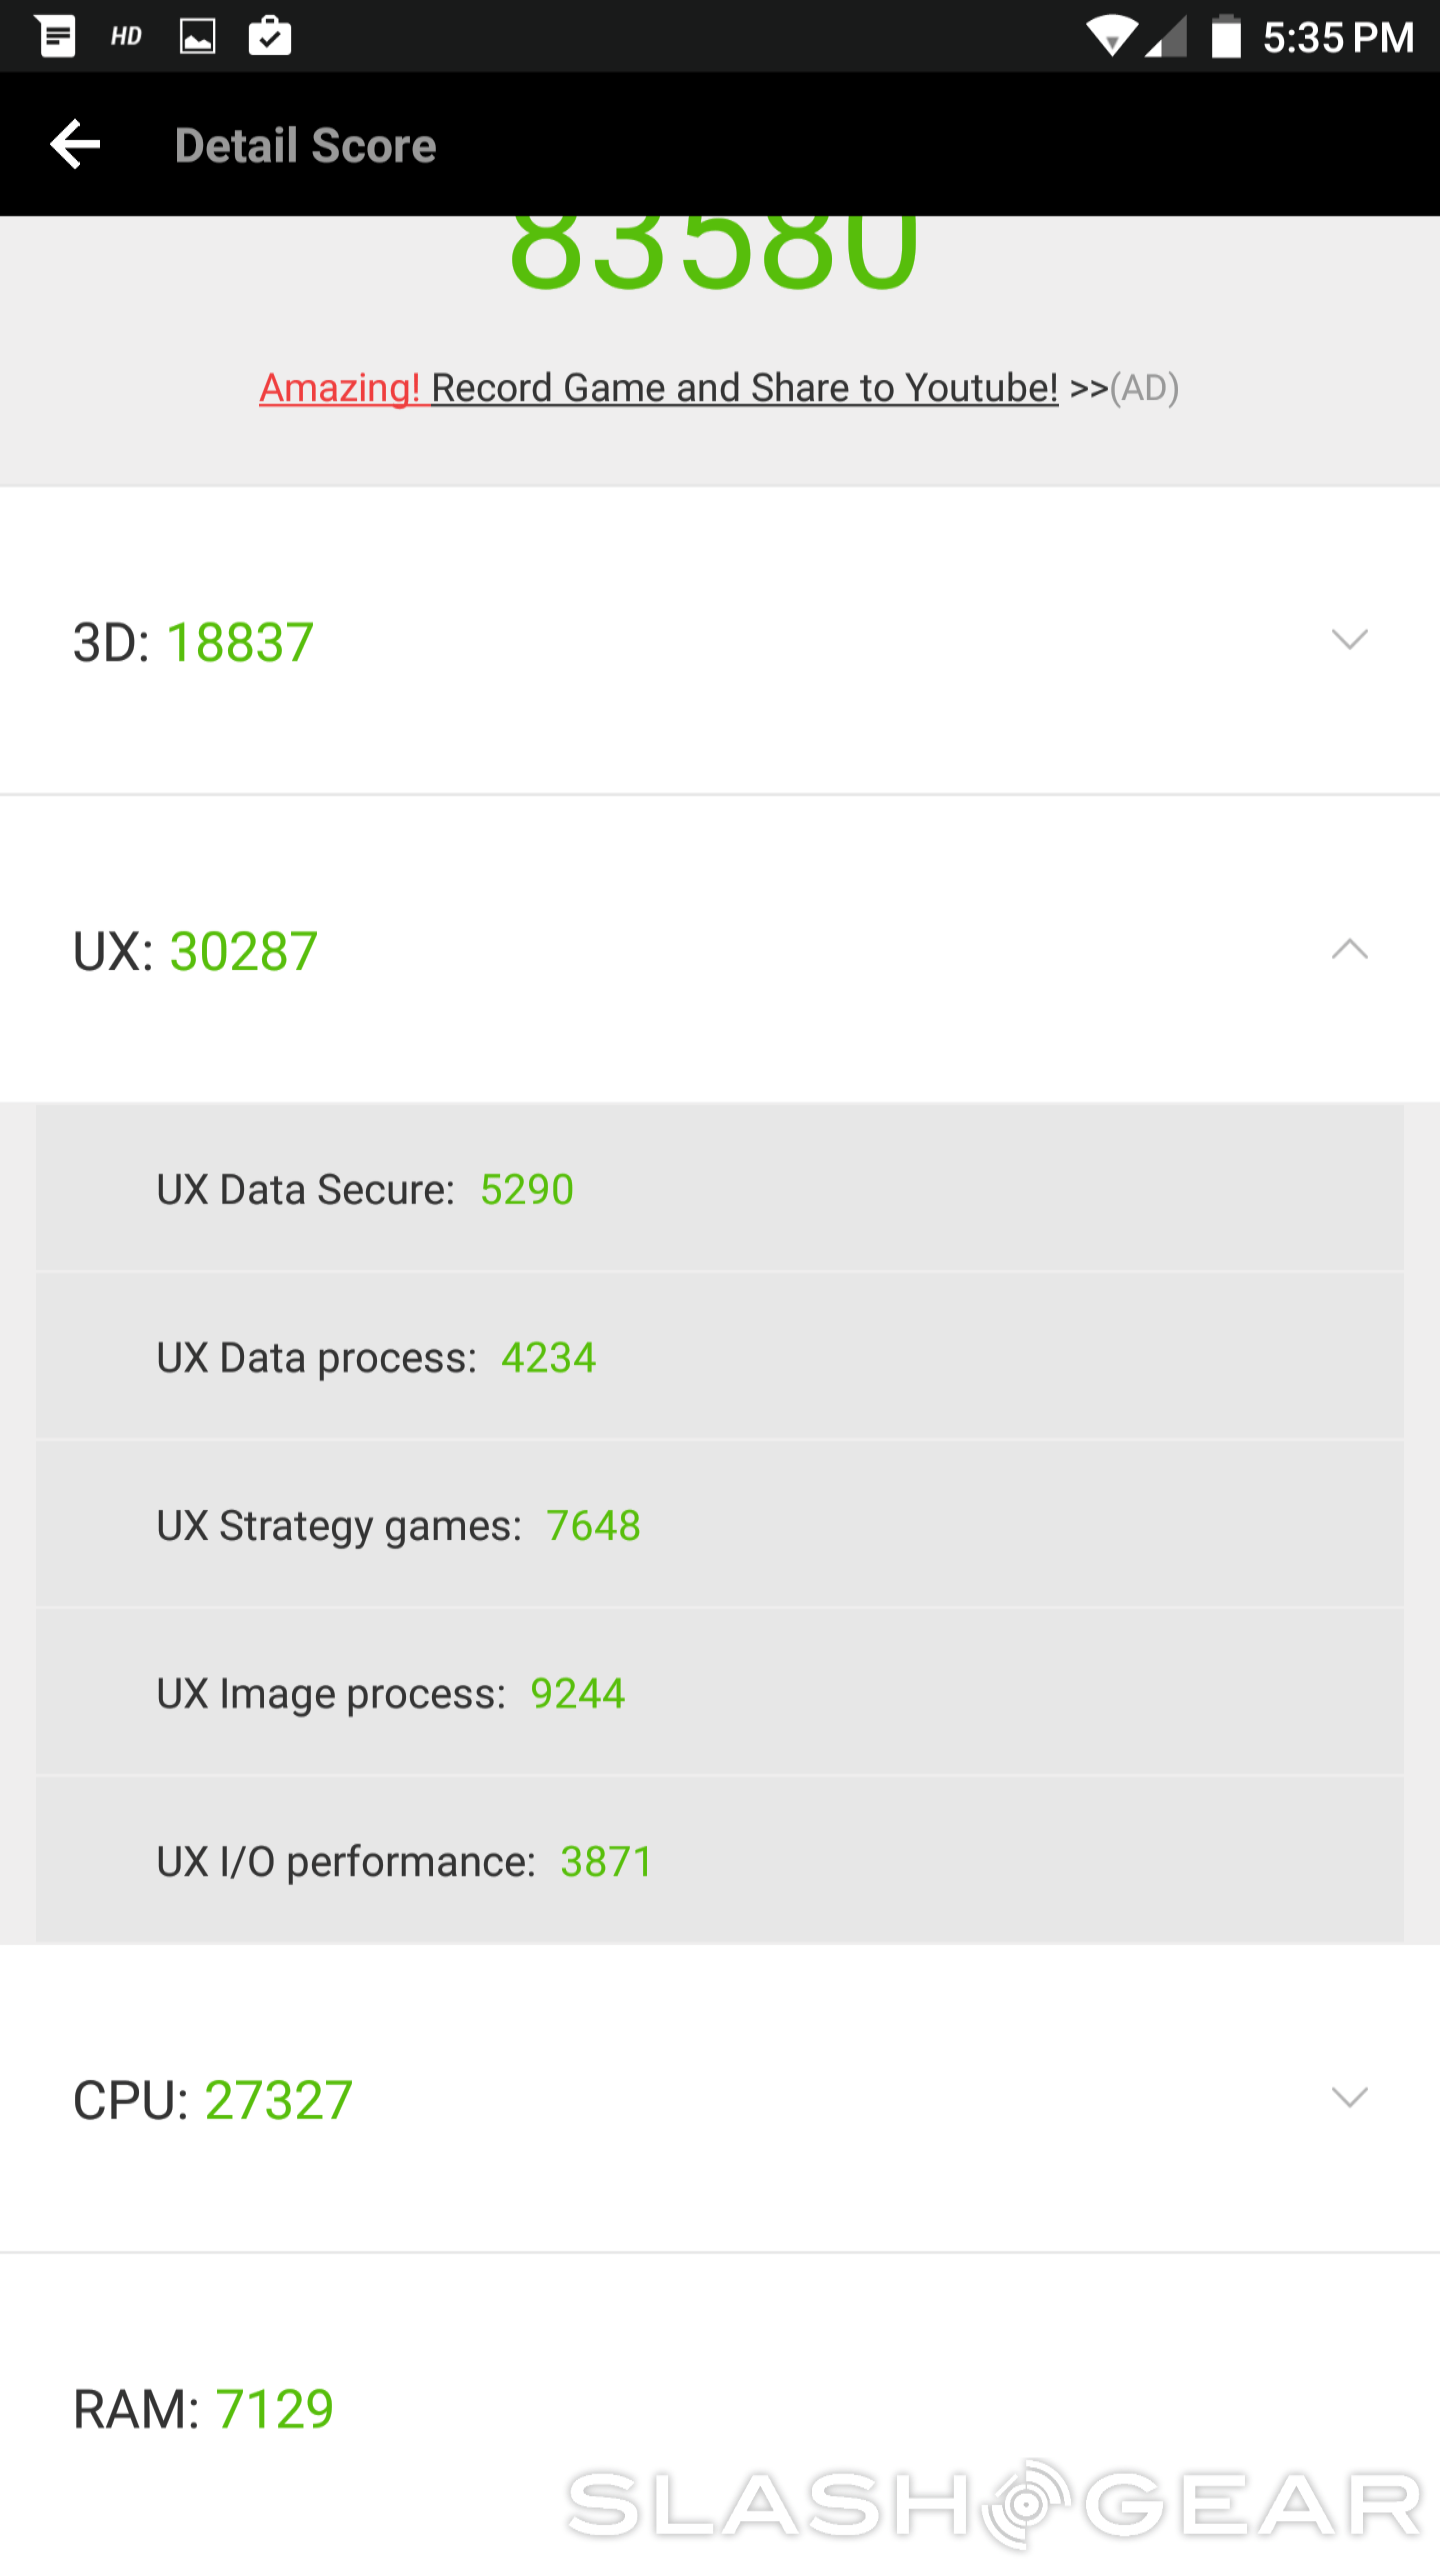Select the UX Image process score row
This screenshot has height=2560, width=1440.
pos(718,1693)
